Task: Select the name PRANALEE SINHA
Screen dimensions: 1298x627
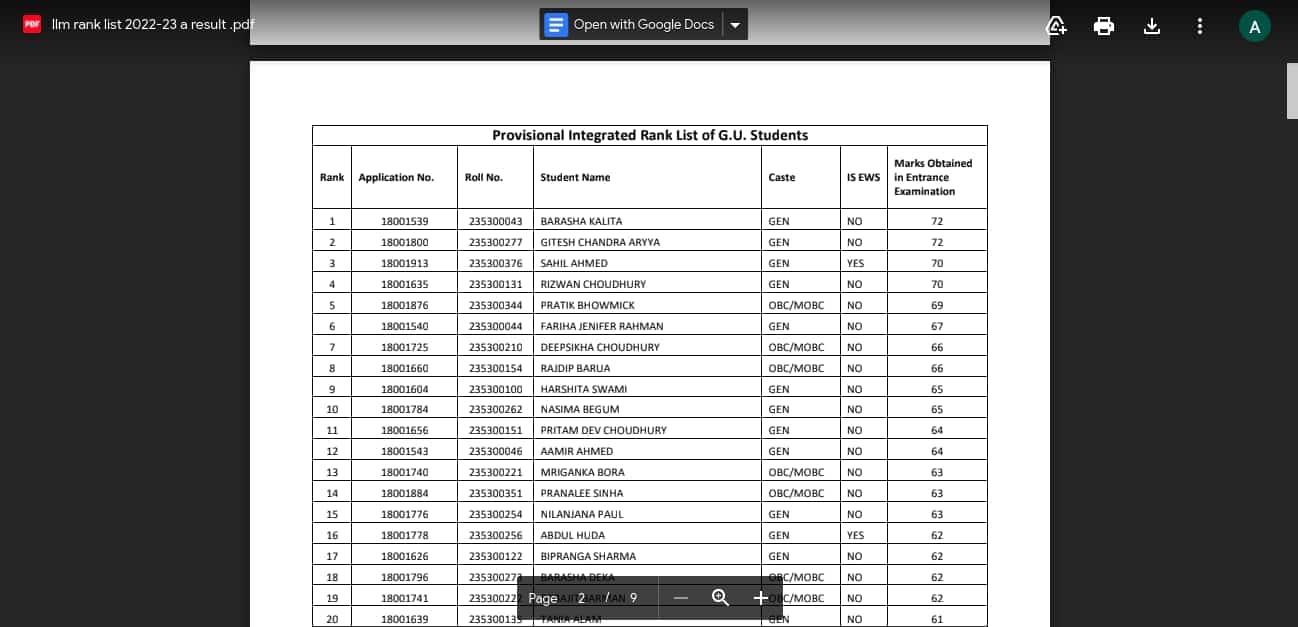Action: [x=581, y=493]
